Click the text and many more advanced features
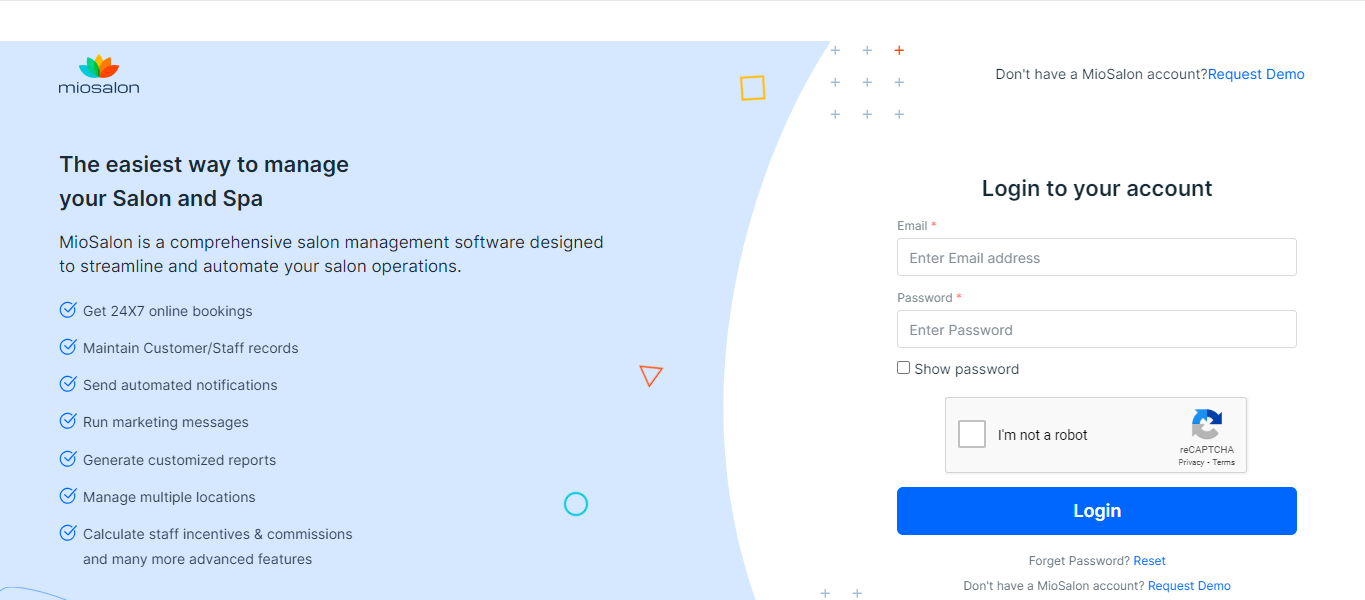 point(197,559)
